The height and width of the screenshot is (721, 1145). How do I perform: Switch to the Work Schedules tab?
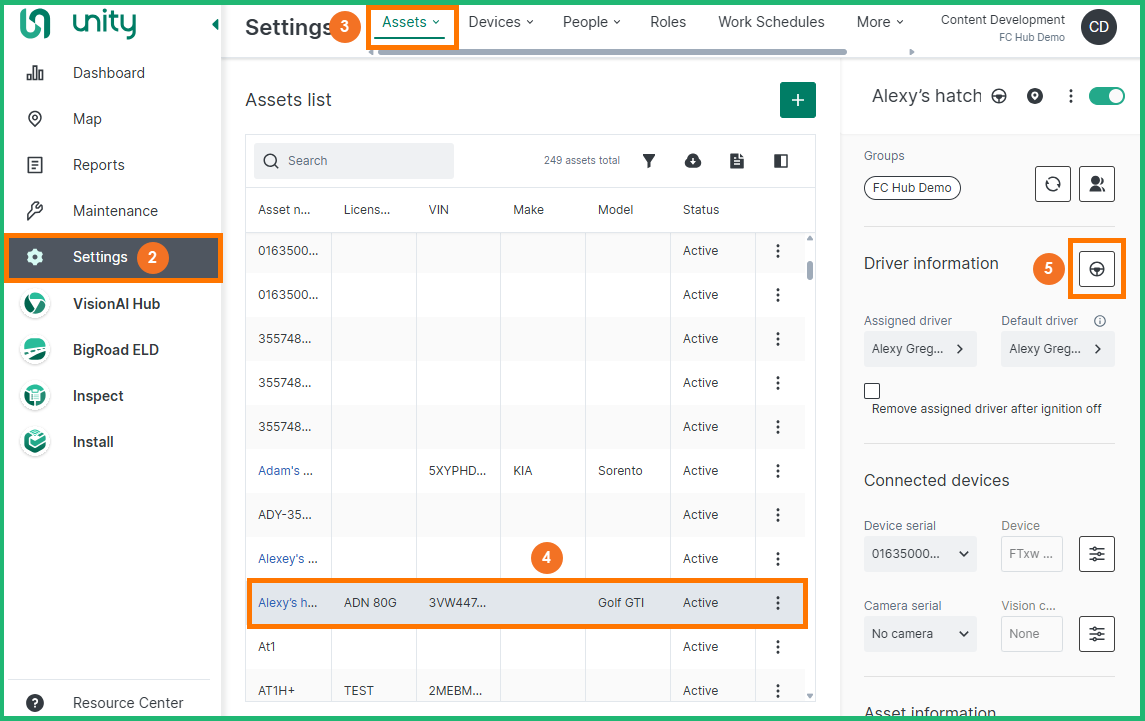click(771, 22)
